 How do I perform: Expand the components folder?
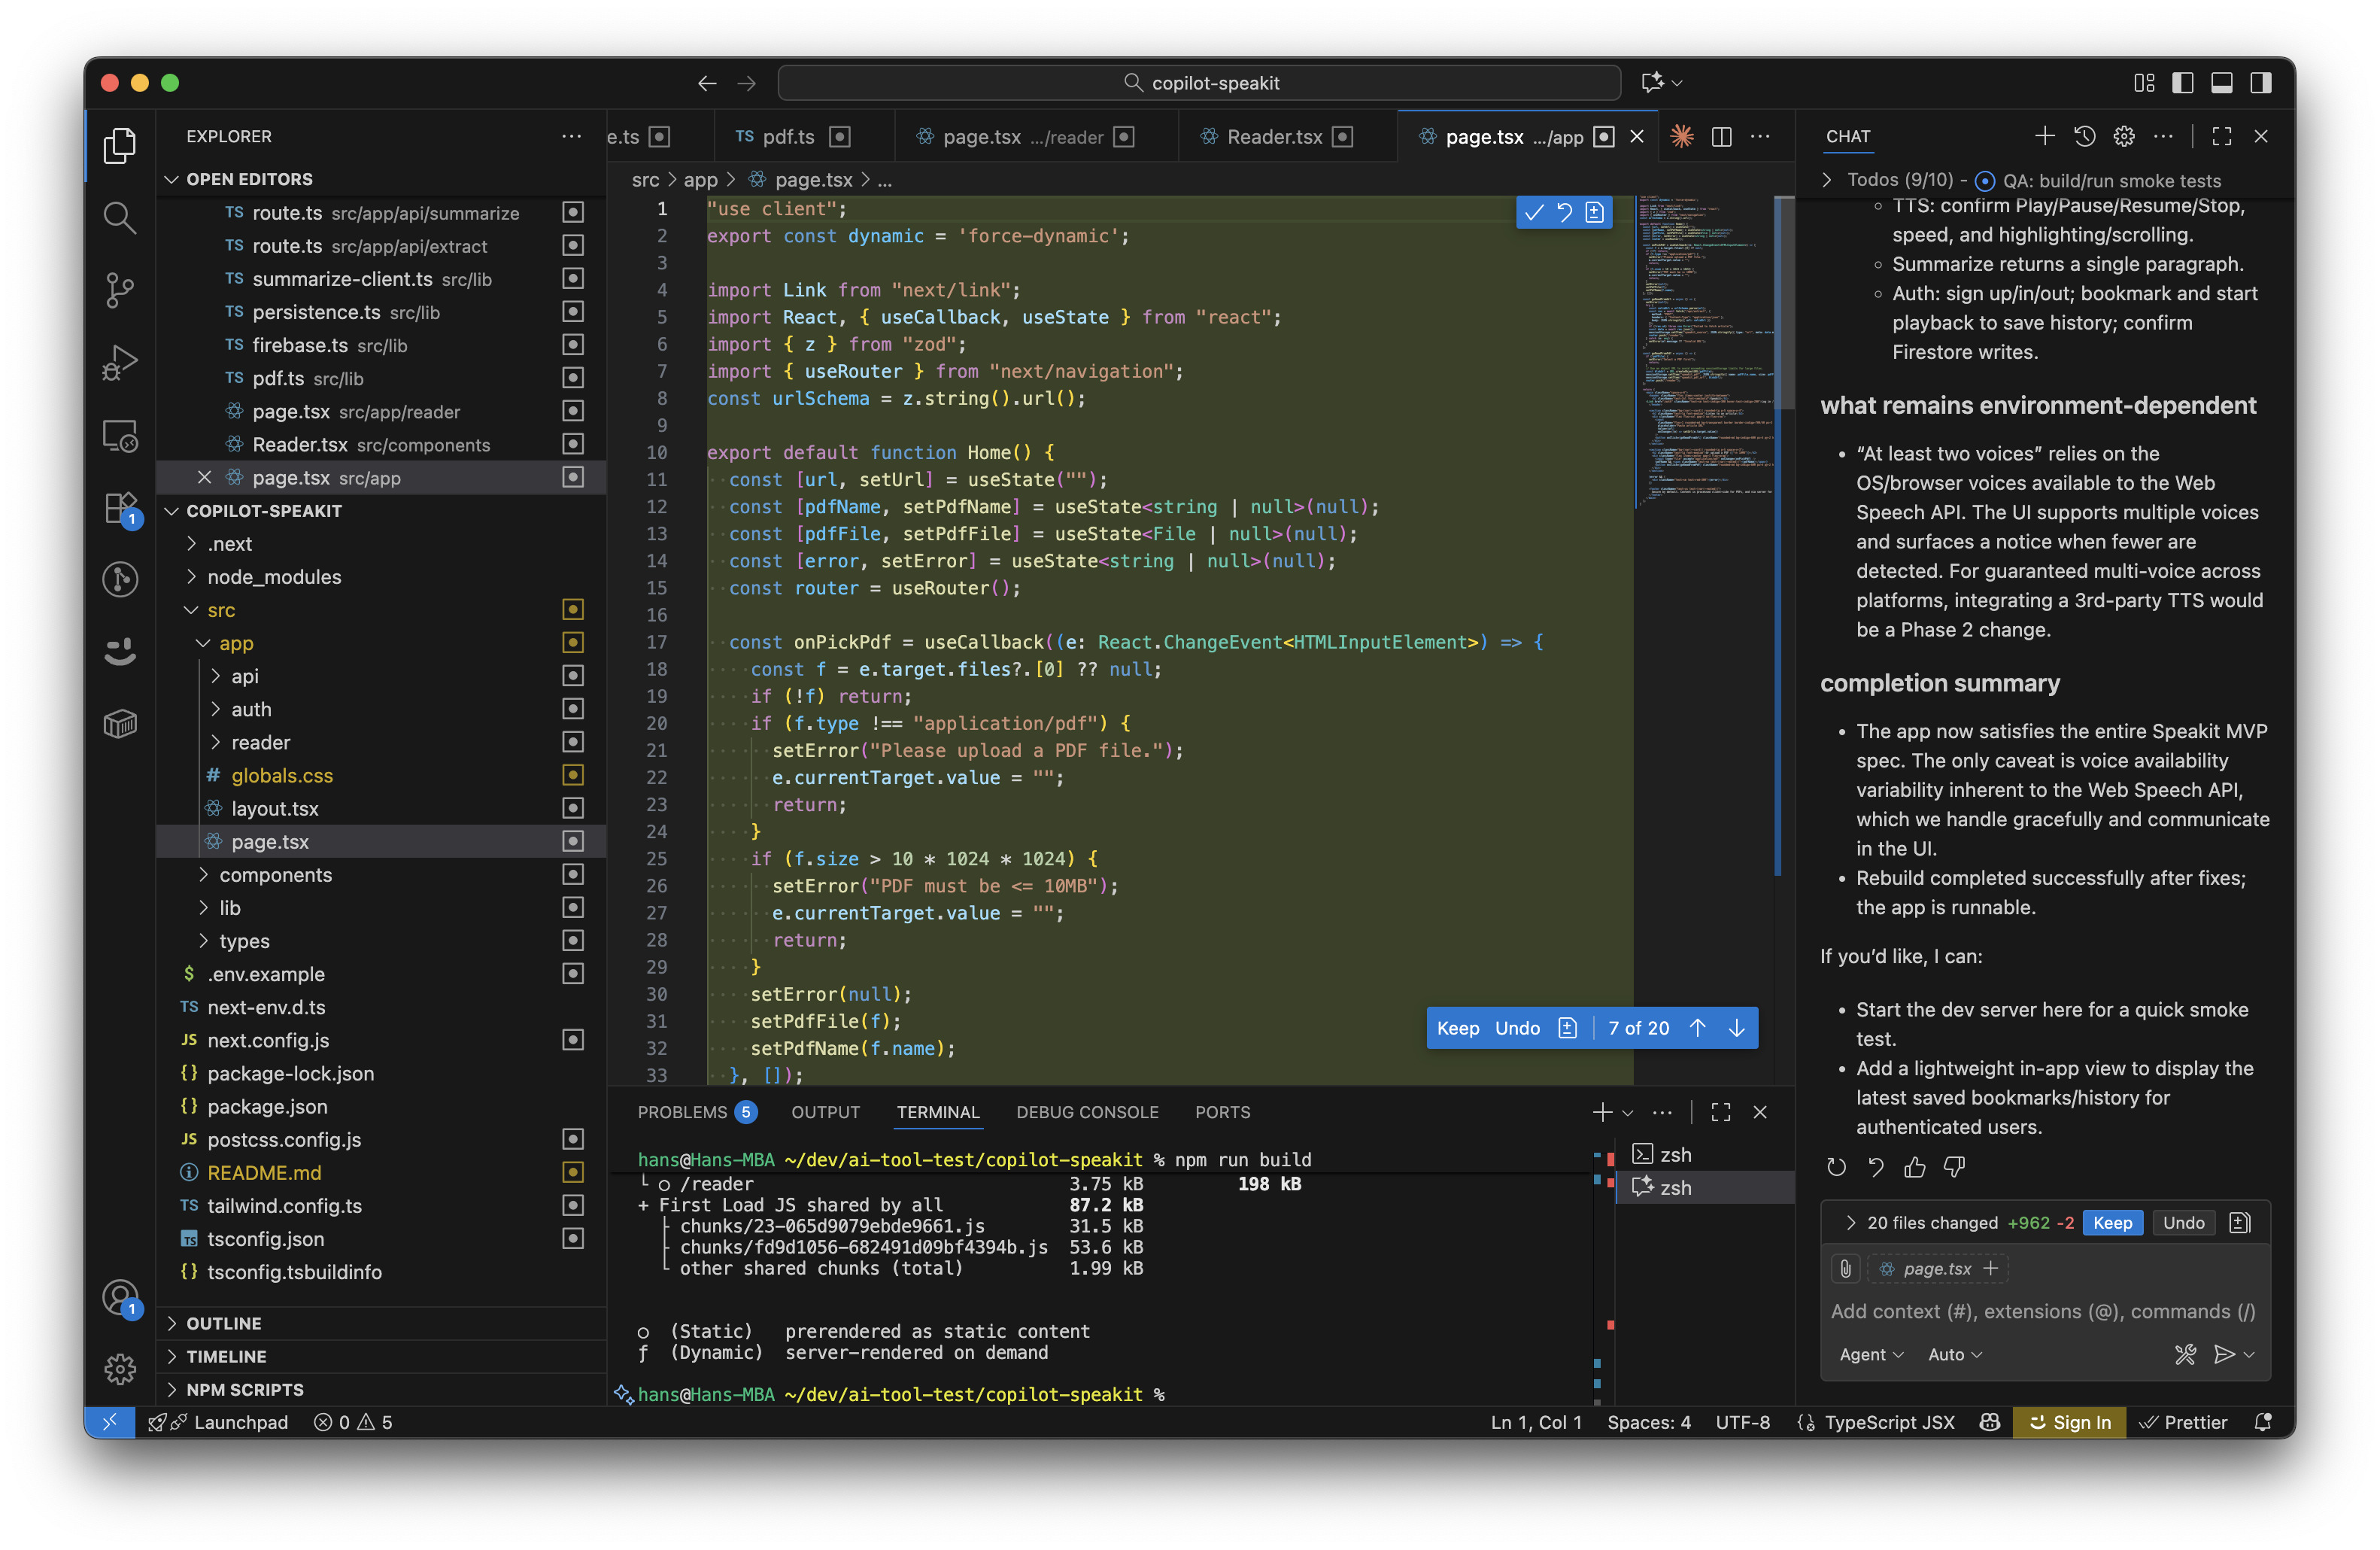click(x=275, y=875)
